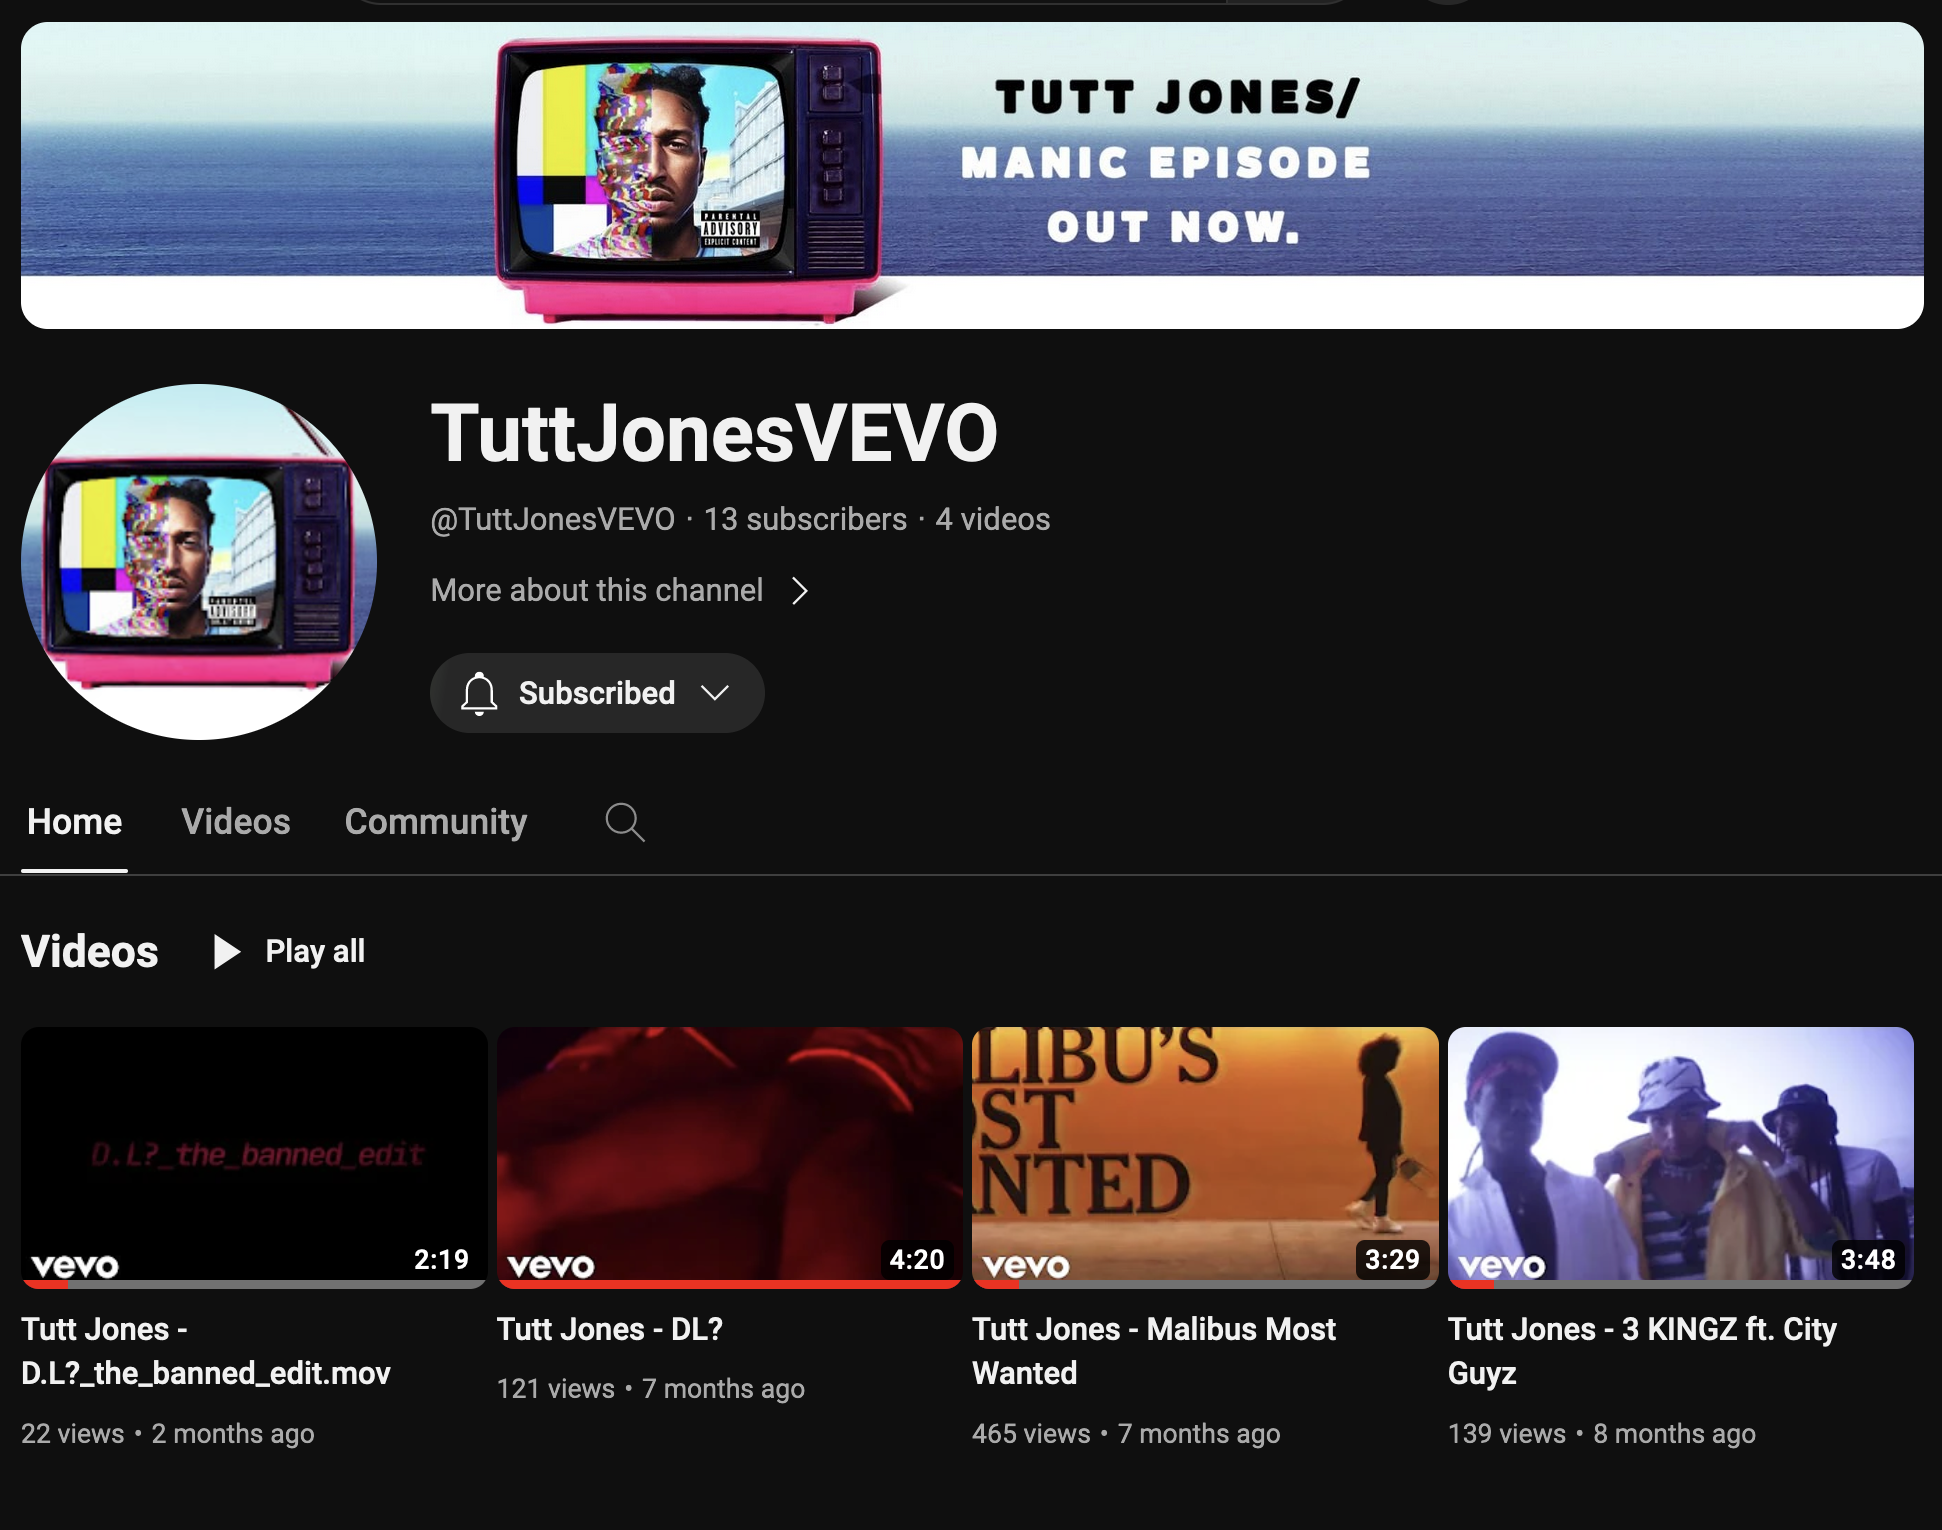
Task: Click red progress bar under DL? thumbnail
Action: click(729, 1284)
